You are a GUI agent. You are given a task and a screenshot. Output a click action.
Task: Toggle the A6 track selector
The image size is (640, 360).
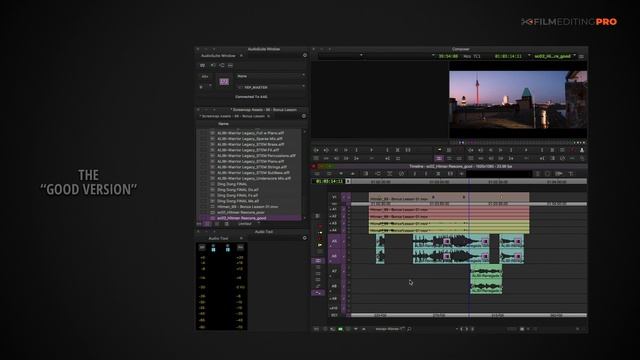click(x=334, y=256)
